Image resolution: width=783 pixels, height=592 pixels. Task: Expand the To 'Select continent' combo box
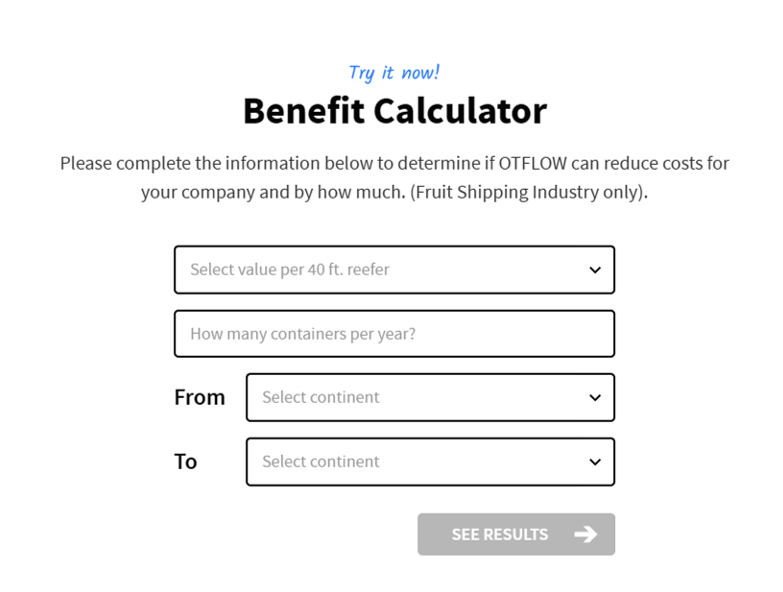tap(430, 462)
